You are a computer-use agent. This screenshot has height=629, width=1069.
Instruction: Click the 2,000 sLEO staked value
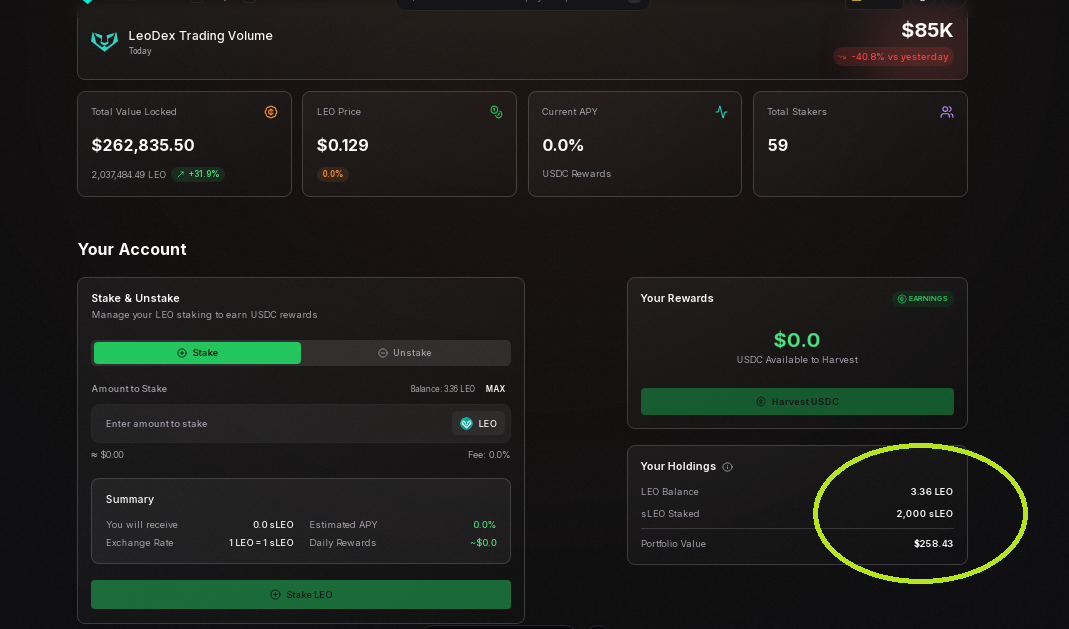click(x=924, y=514)
